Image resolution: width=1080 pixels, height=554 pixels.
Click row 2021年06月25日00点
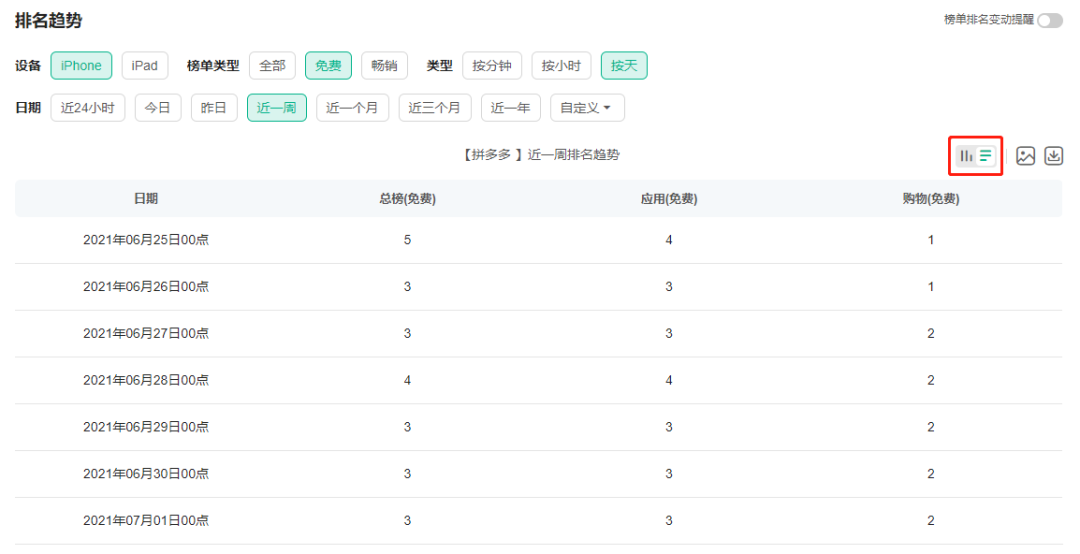(539, 240)
